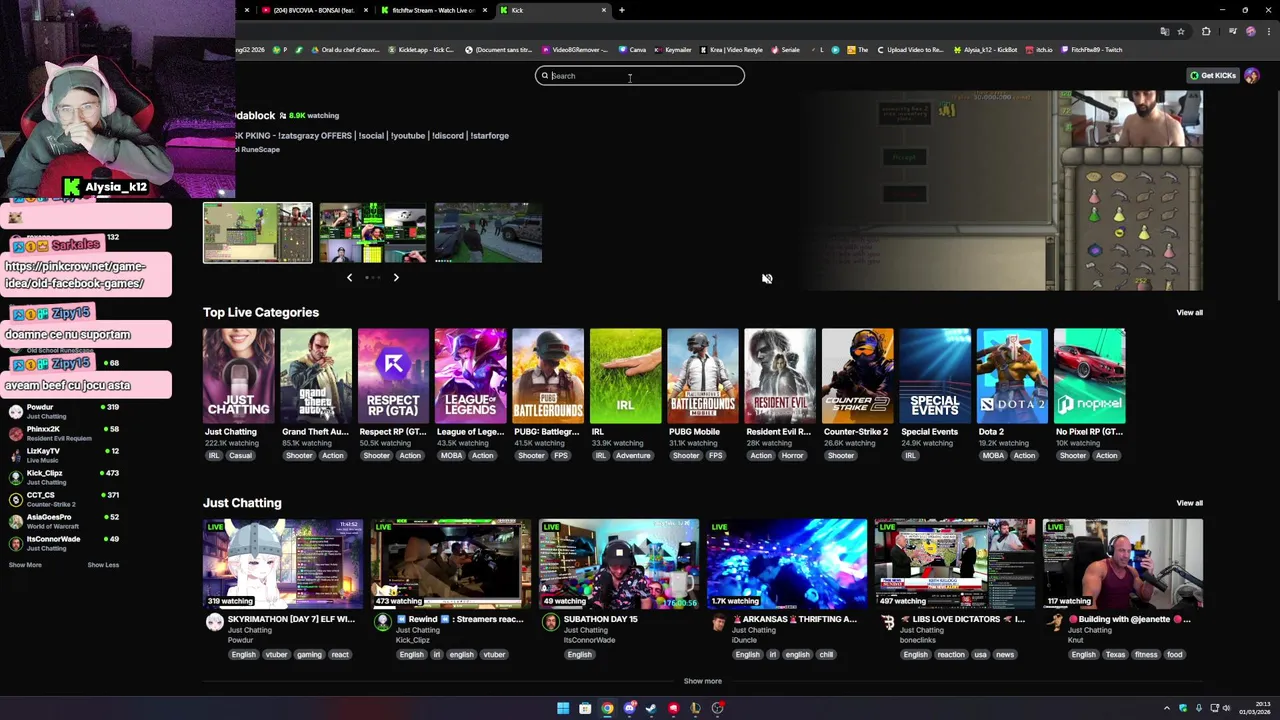Open the Rewind : Streamers react stream thumbnail

[451, 564]
